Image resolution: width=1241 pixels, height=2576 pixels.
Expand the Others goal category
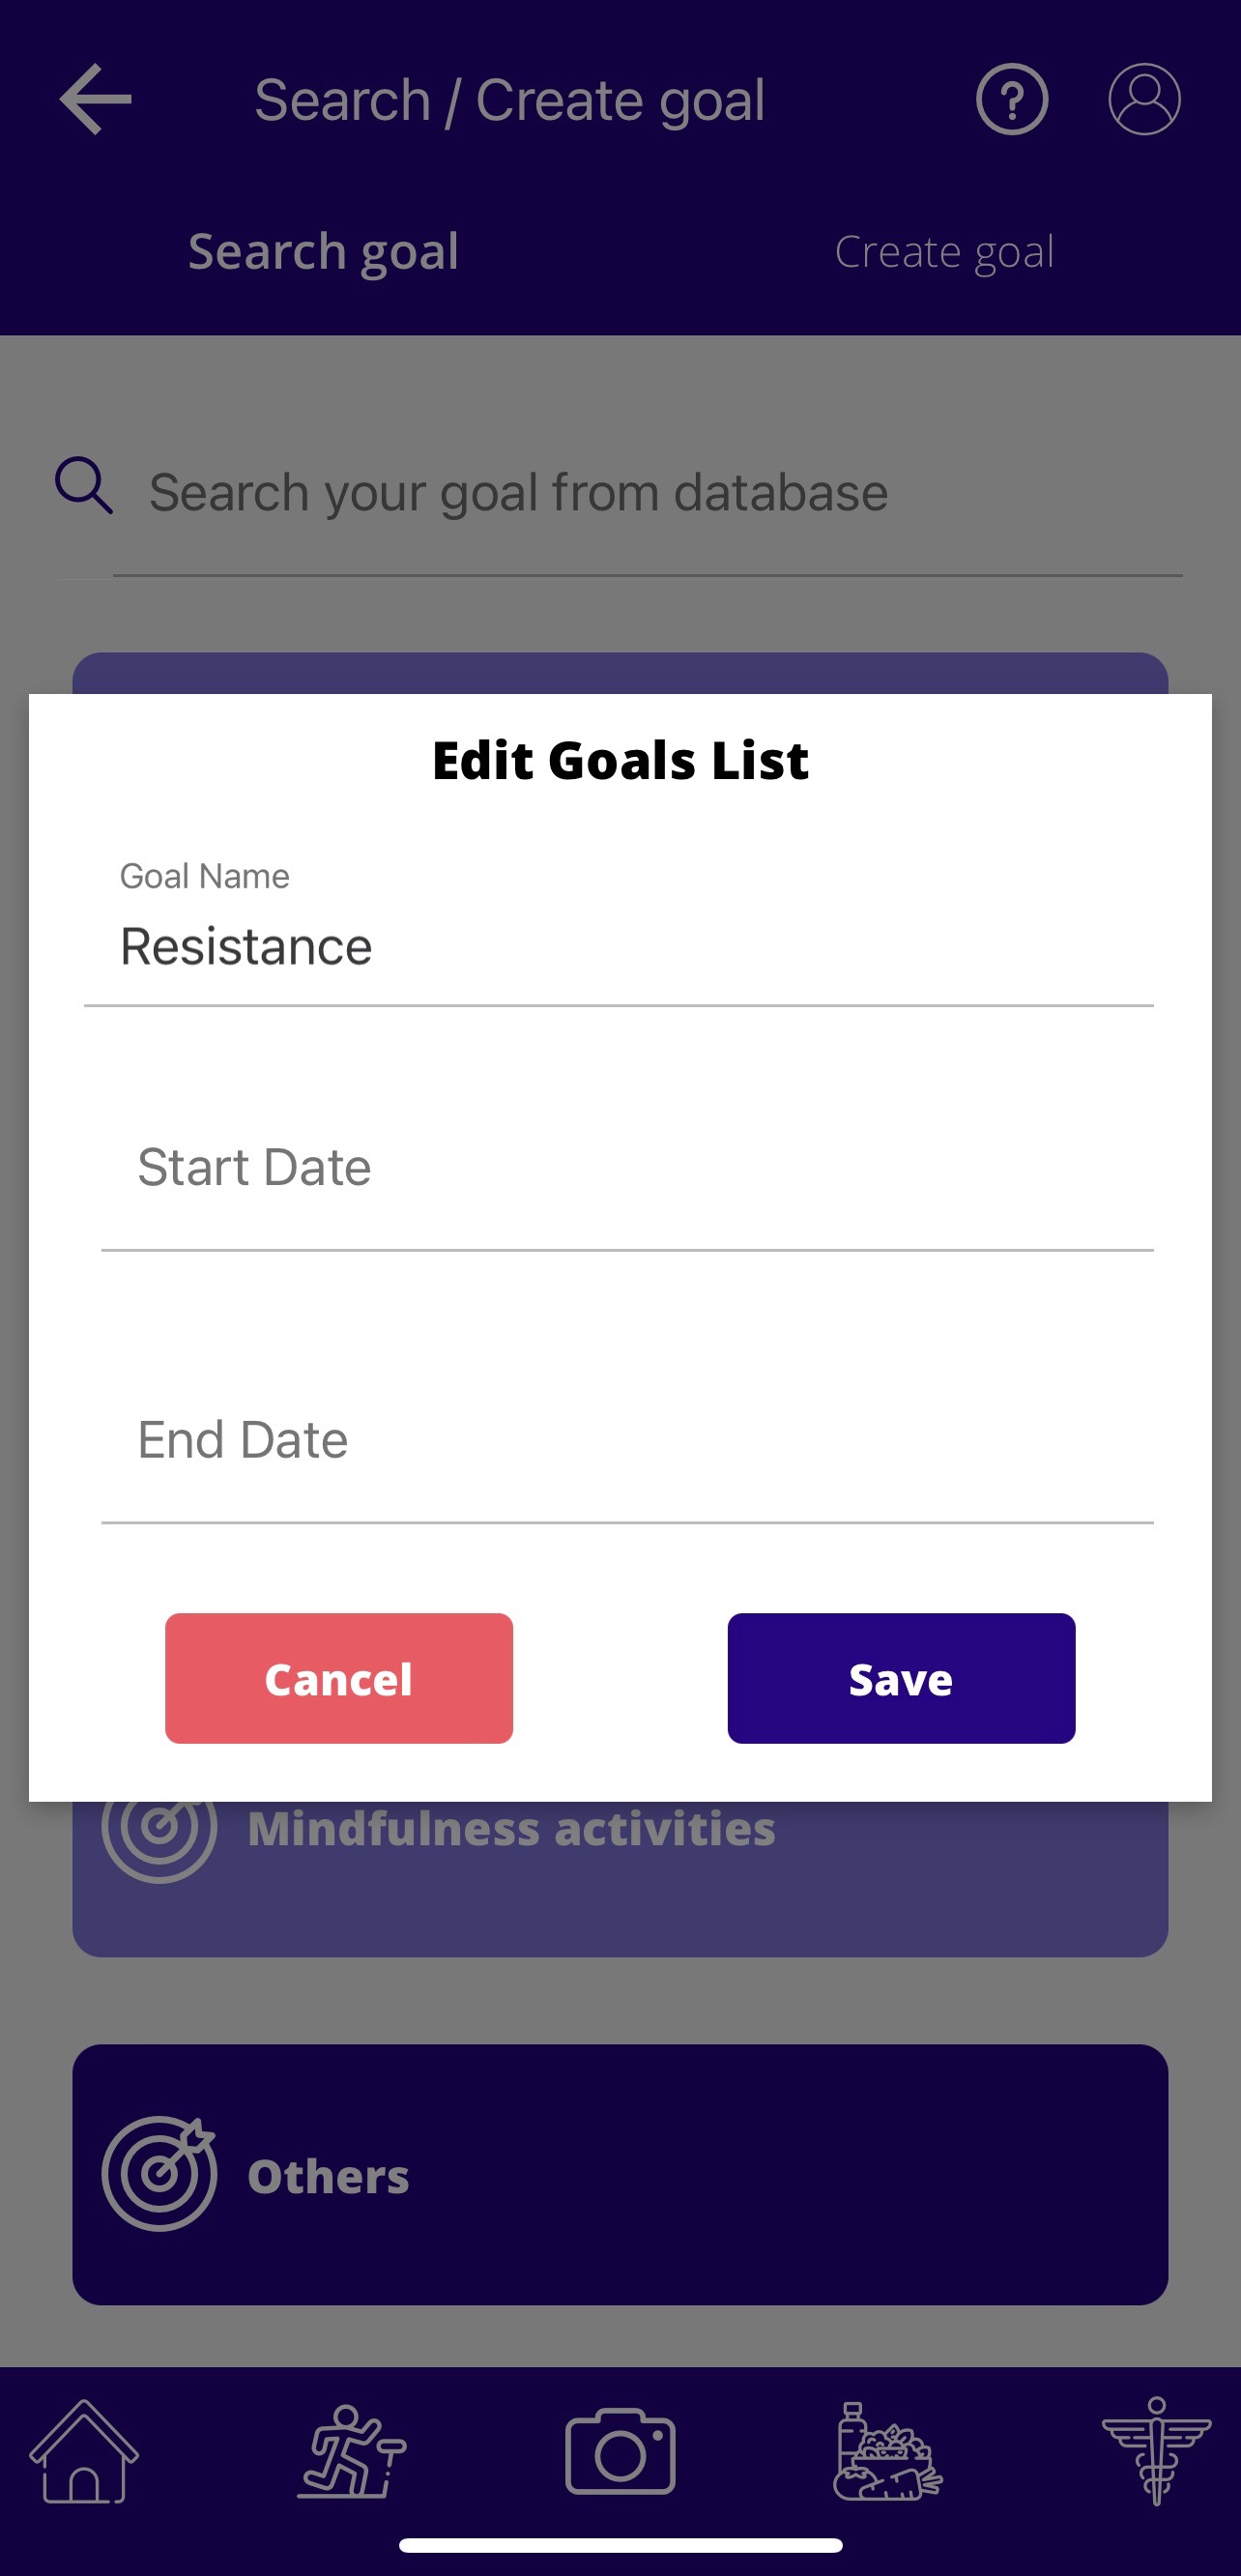pos(620,2174)
